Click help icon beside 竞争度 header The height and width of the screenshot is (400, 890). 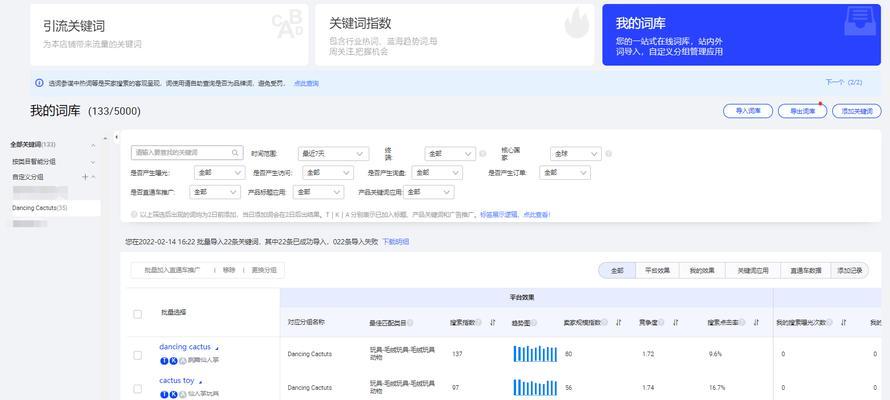tap(661, 322)
